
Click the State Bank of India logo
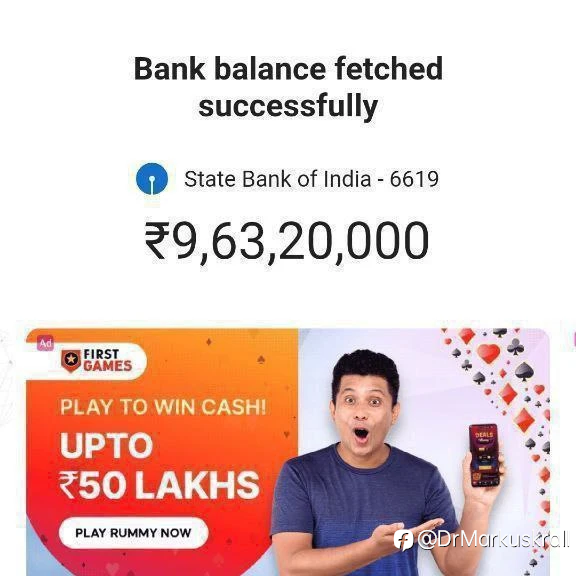tap(152, 179)
